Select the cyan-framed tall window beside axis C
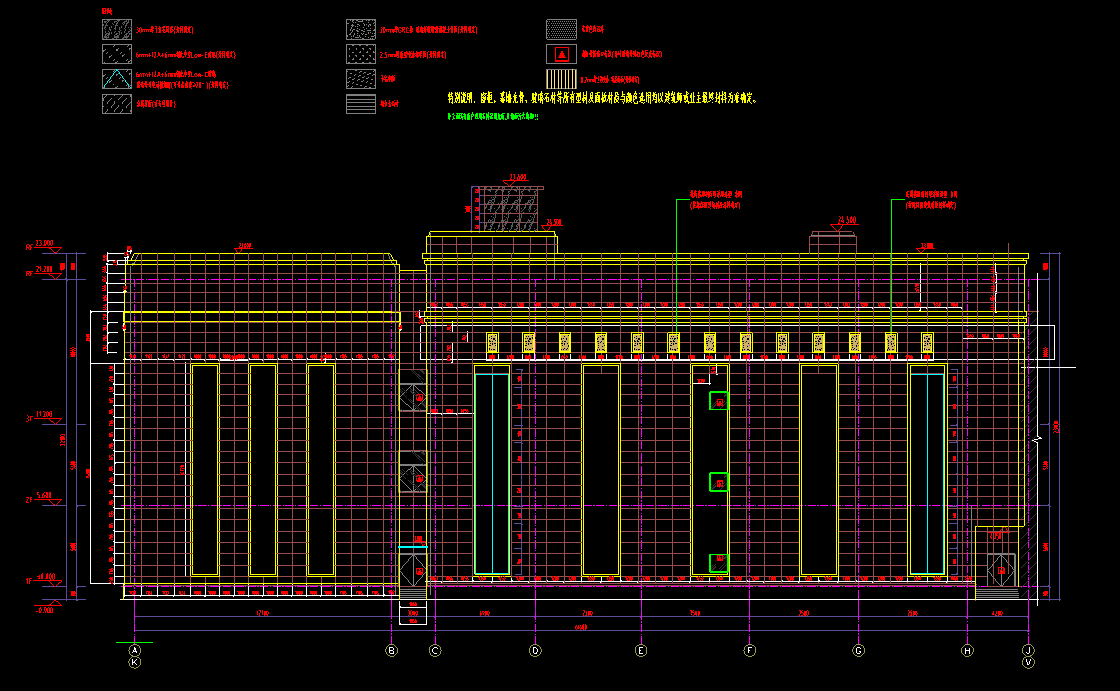Viewport: 1120px width, 691px height. pyautogui.click(x=491, y=471)
